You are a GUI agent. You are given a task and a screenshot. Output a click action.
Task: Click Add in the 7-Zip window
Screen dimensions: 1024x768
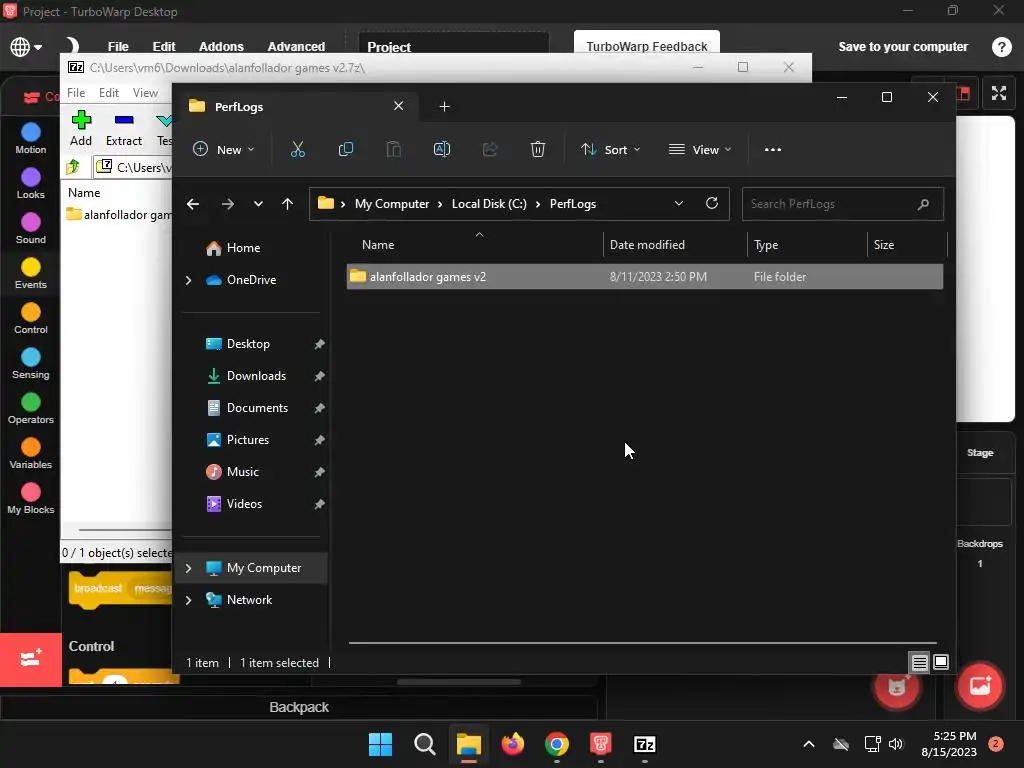81,129
